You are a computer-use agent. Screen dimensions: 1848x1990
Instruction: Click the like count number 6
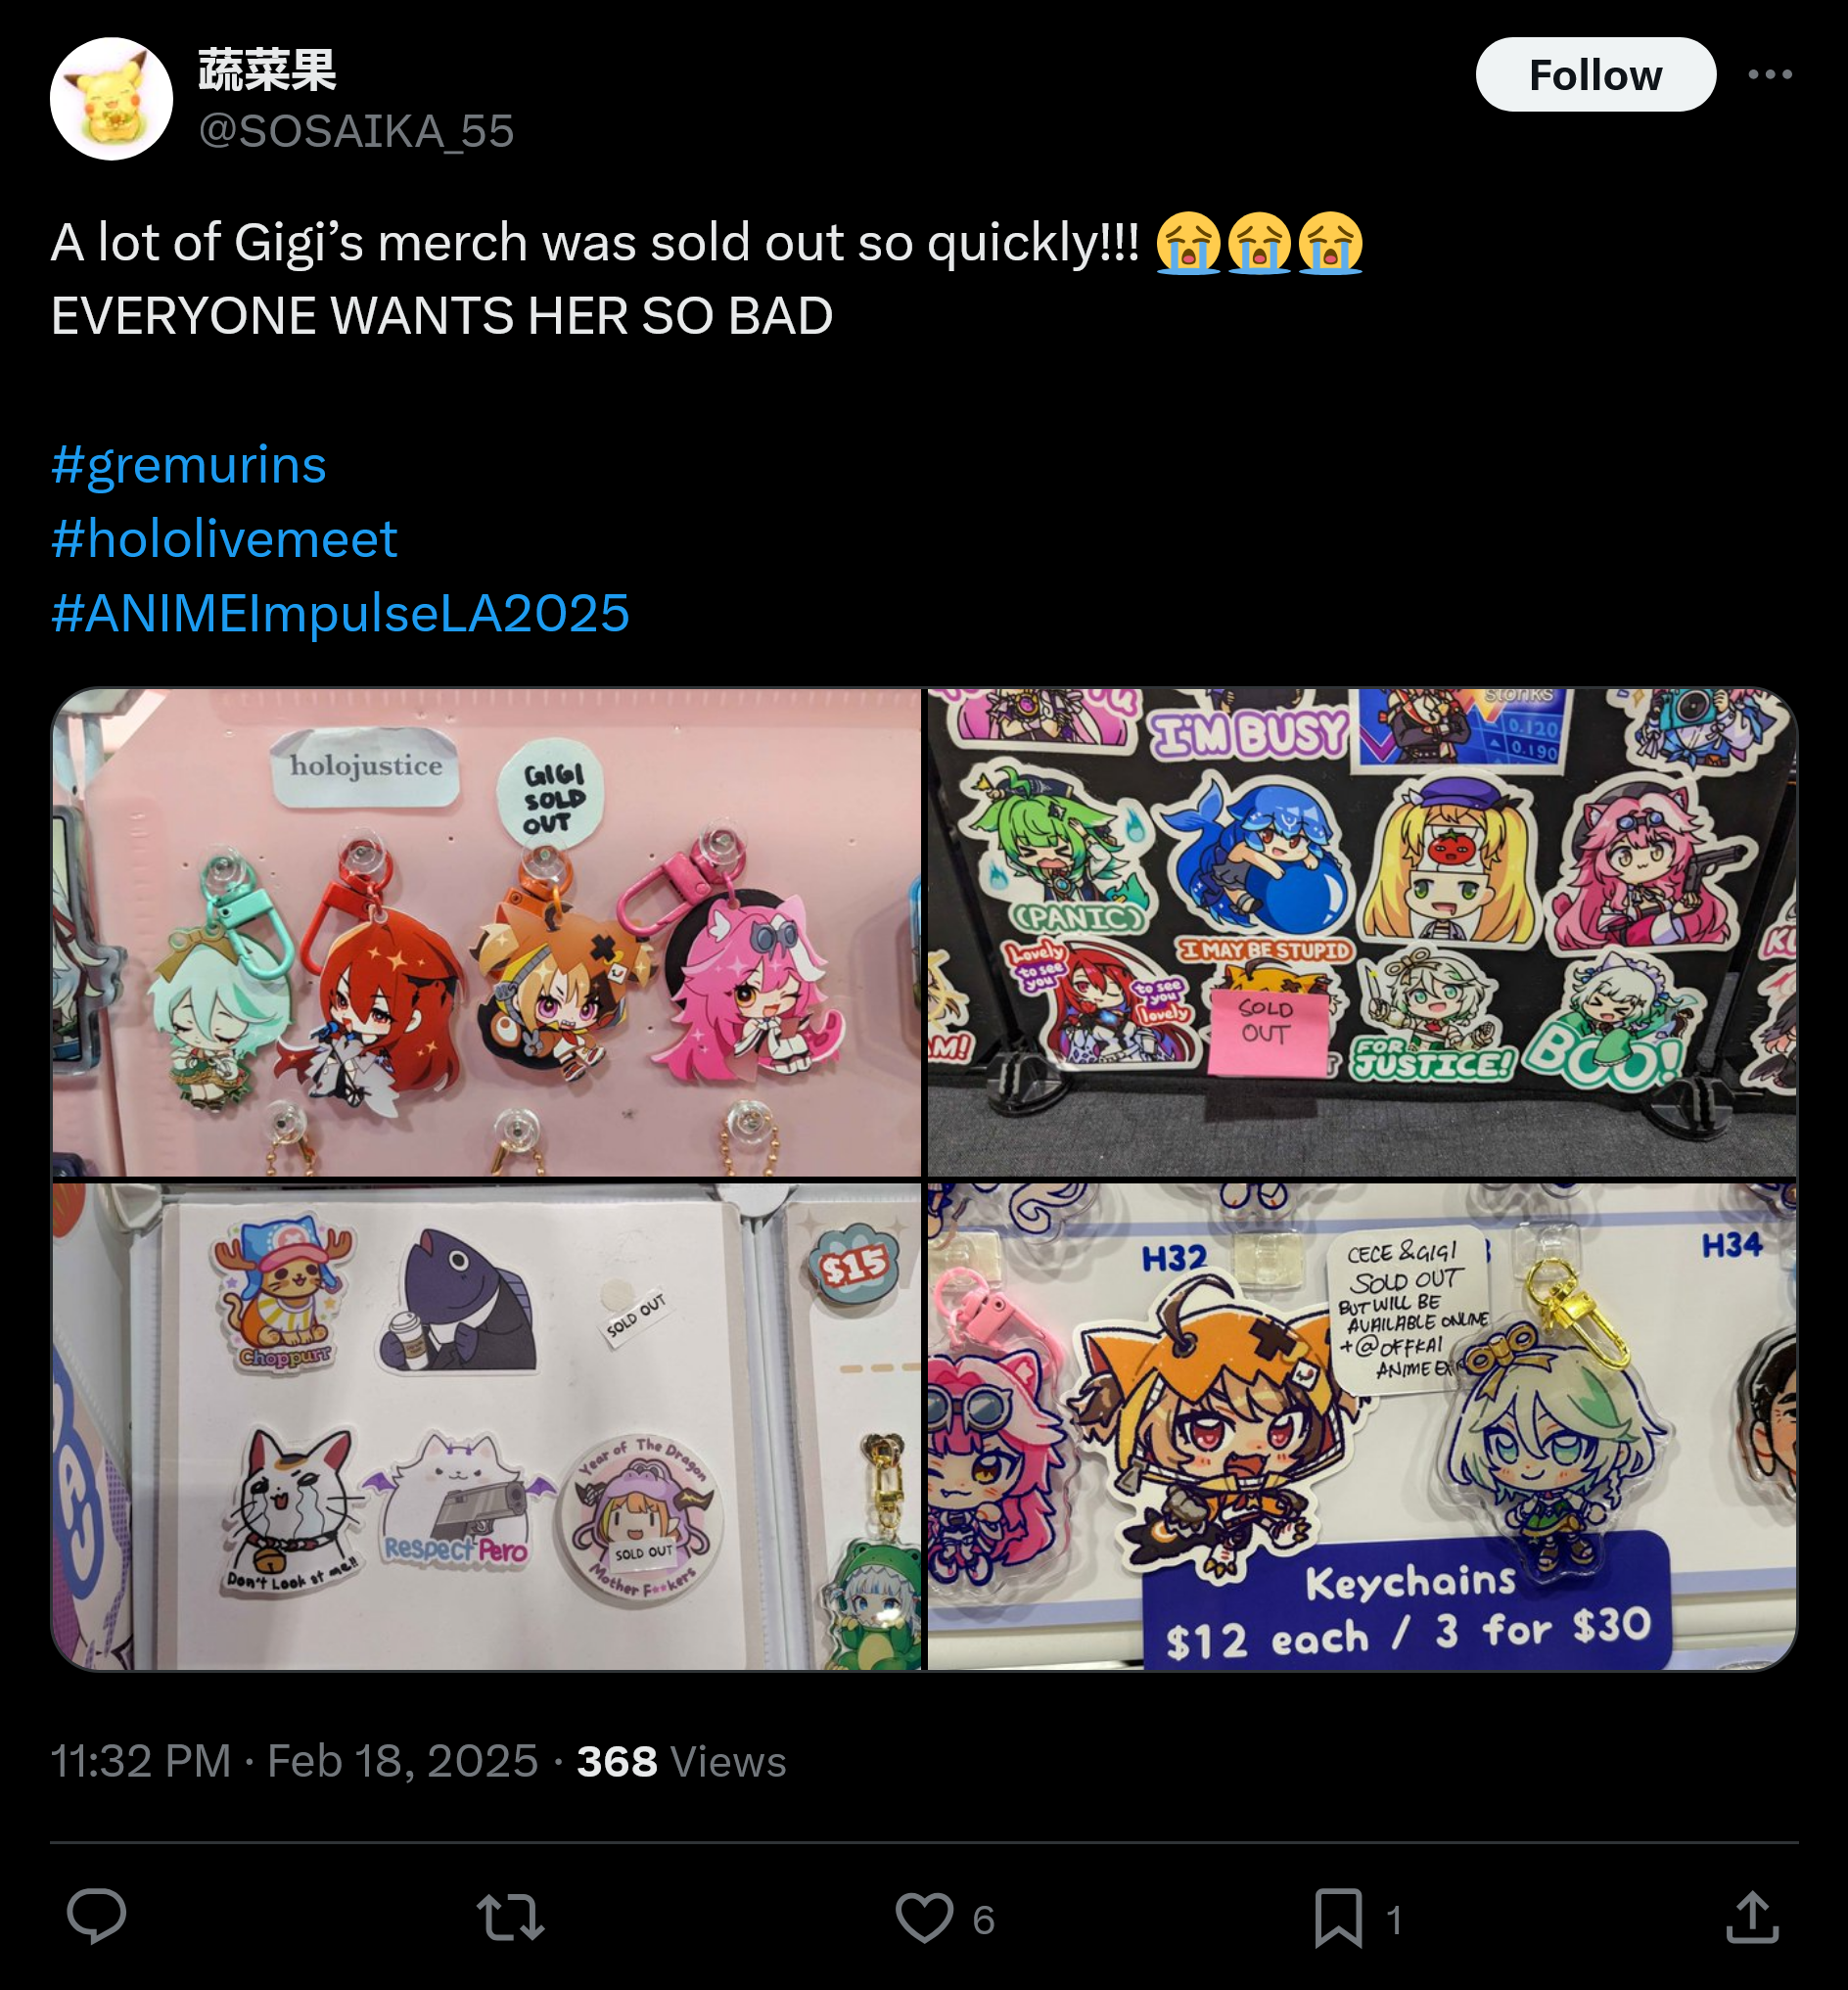pyautogui.click(x=983, y=1920)
